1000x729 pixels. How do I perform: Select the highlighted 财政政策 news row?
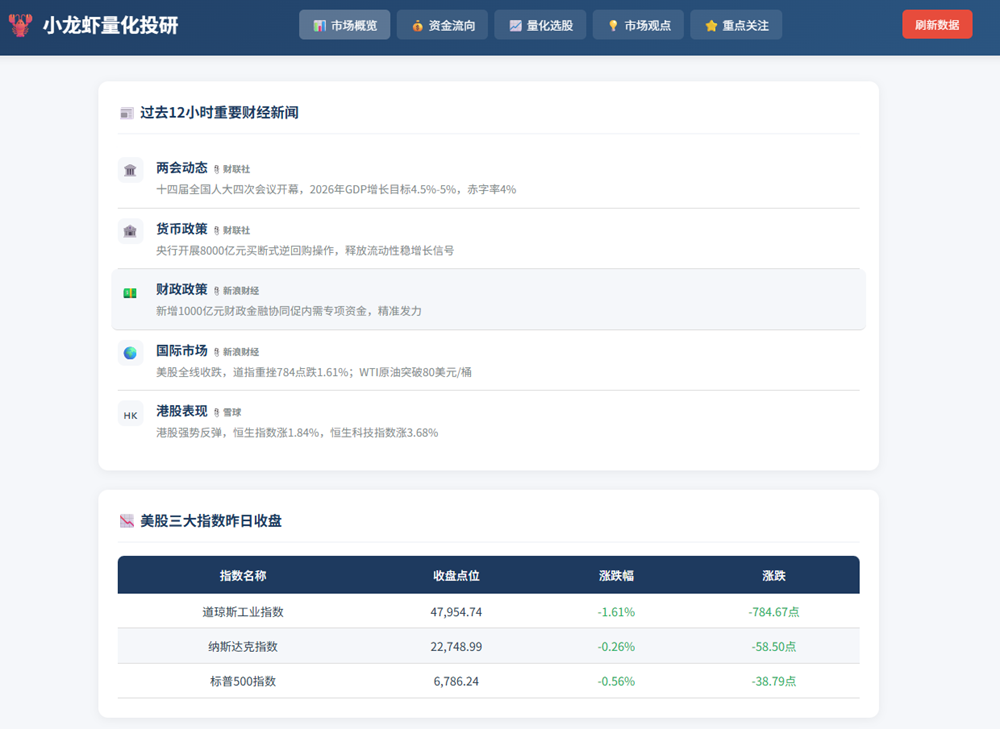click(490, 301)
